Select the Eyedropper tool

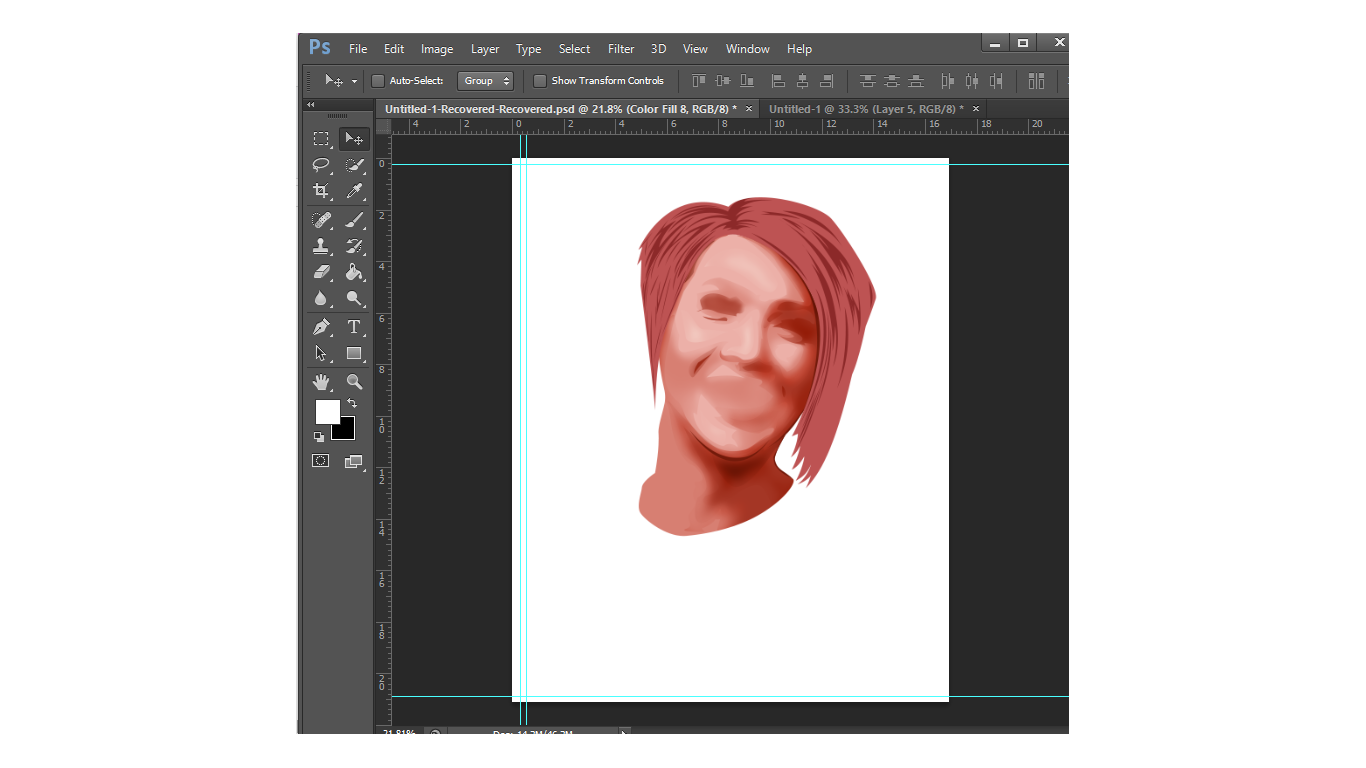click(x=354, y=191)
